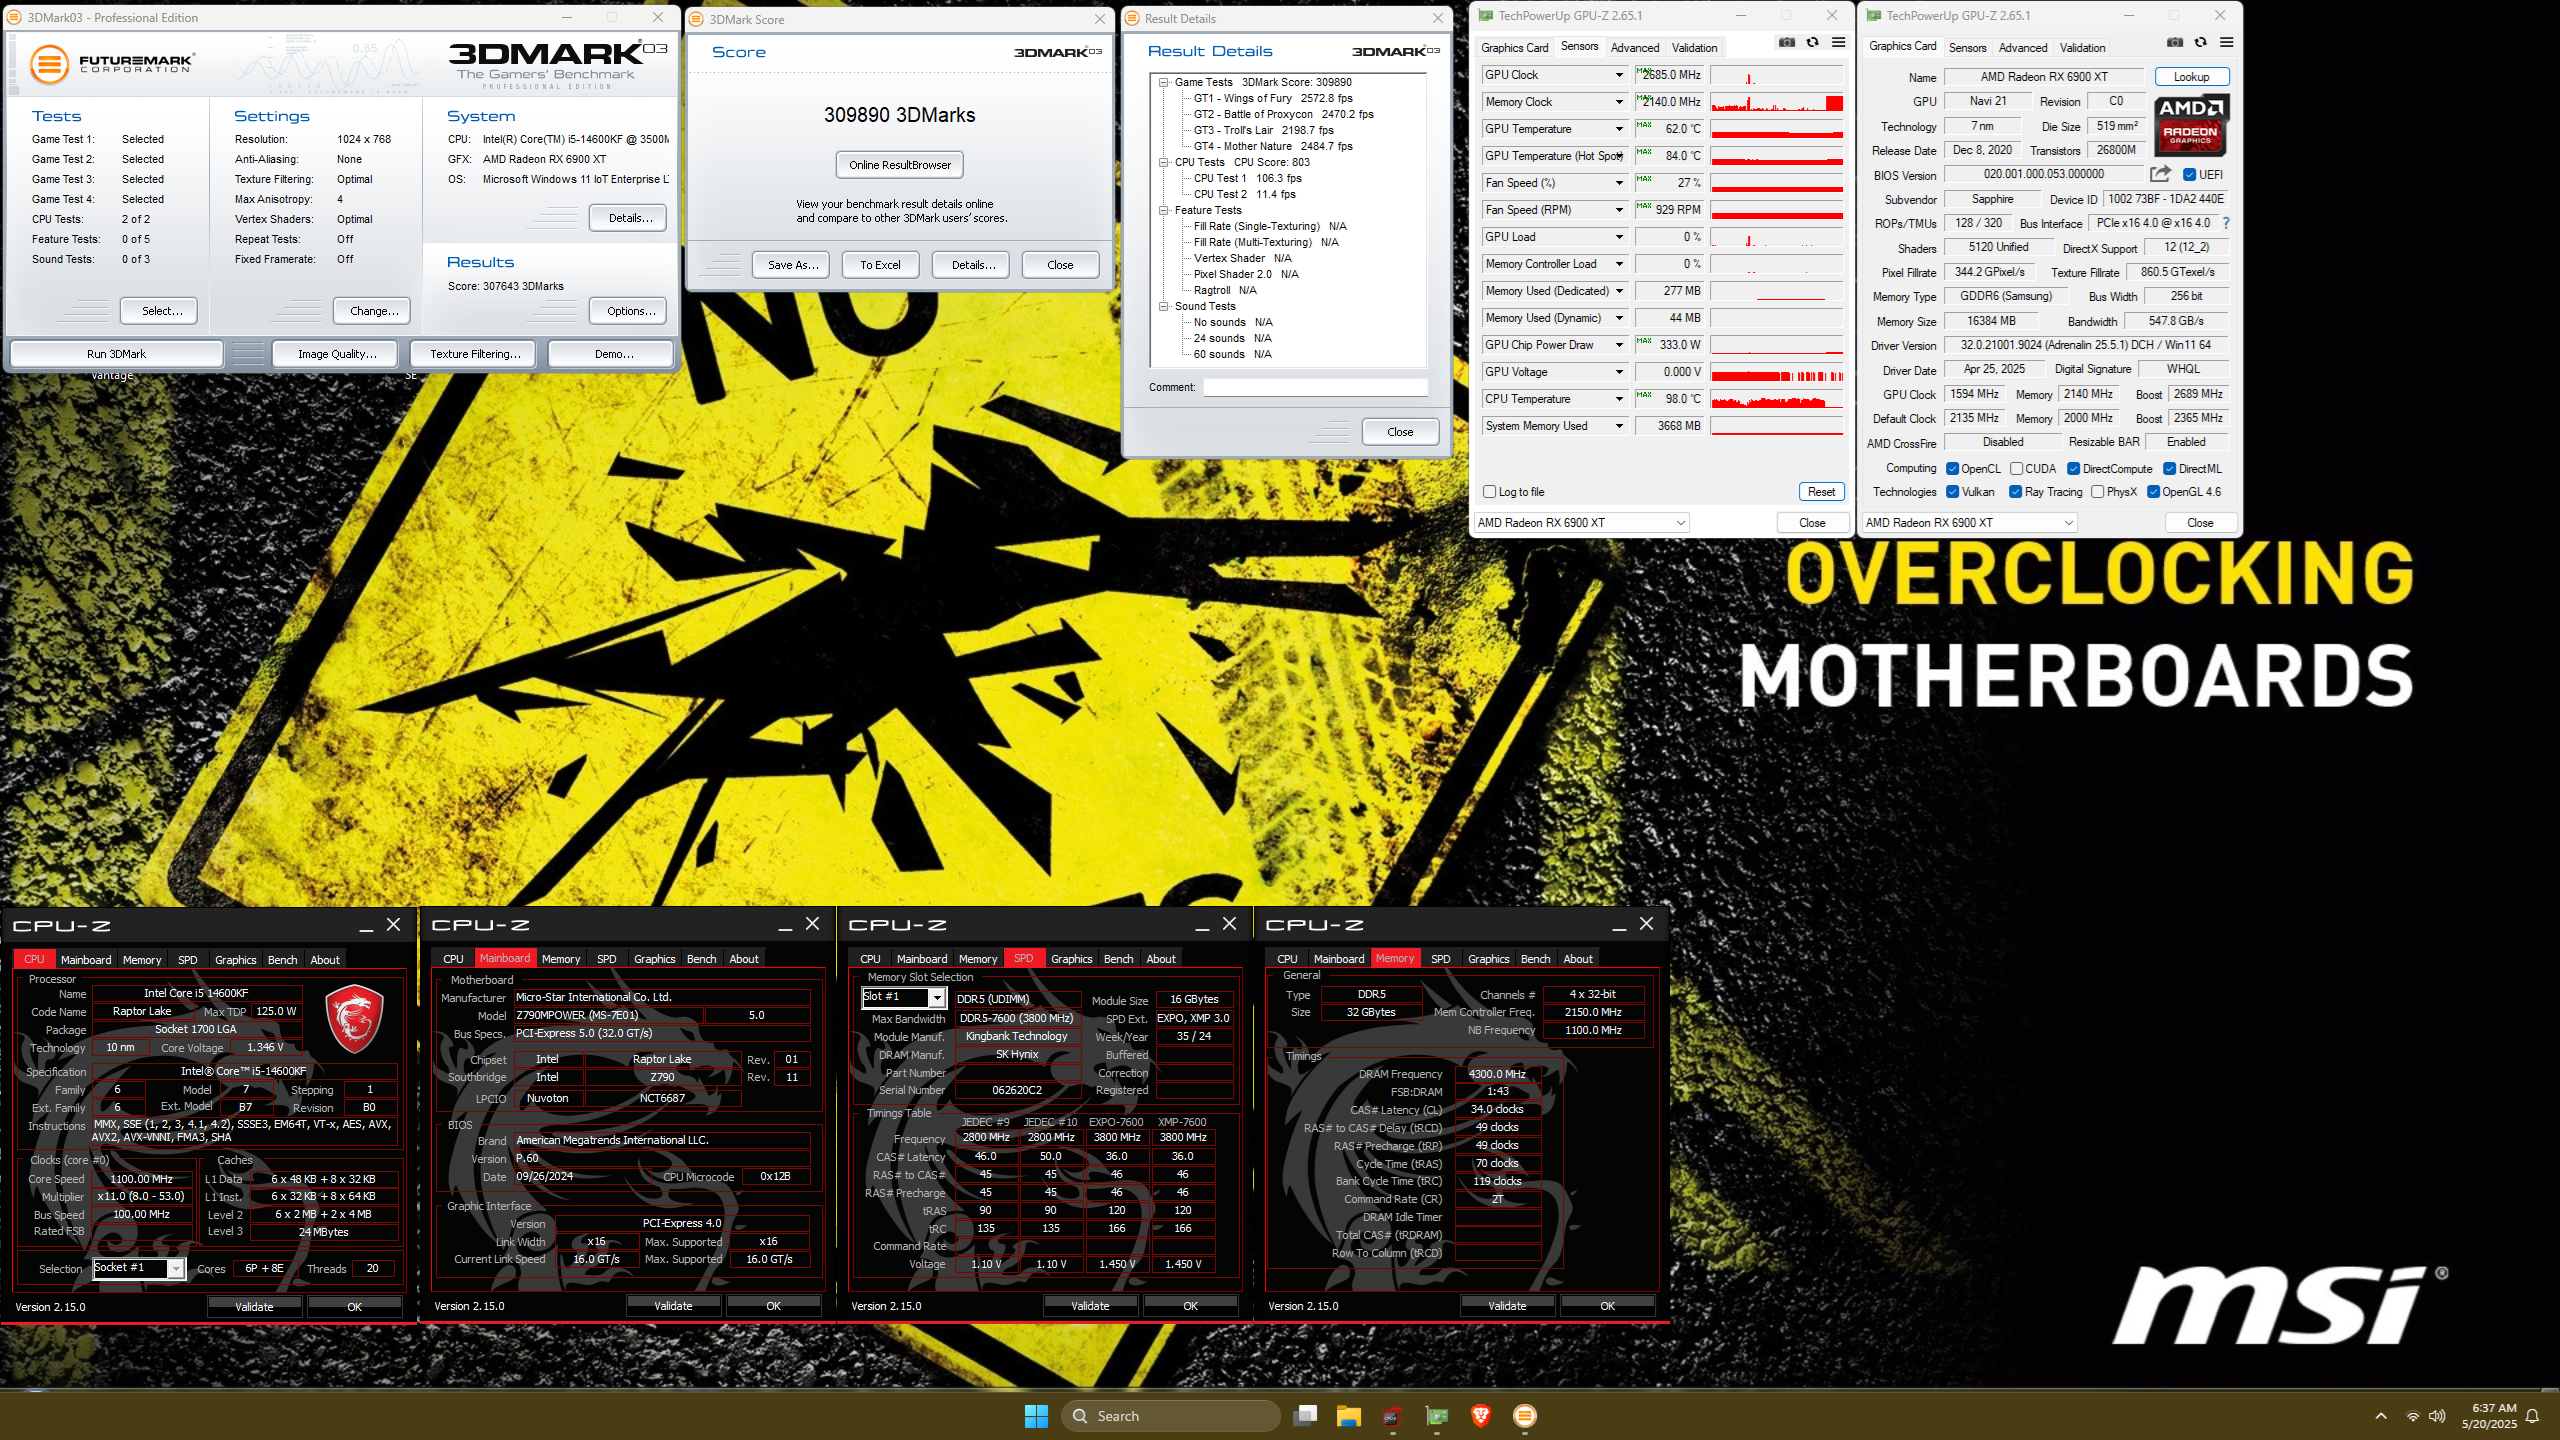Screen dimensions: 2560x1440
Task: Open GPU Clock sensor dropdown
Action: 1619,75
